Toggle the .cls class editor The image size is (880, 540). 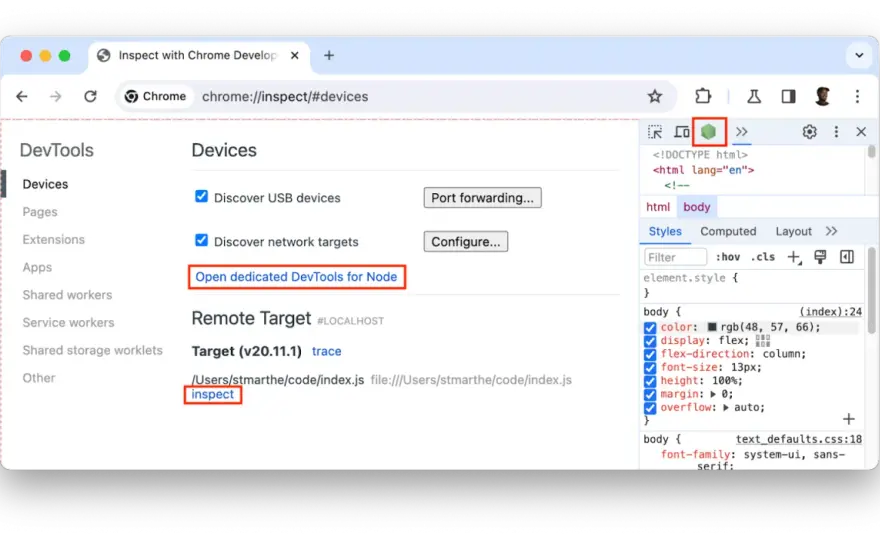click(x=763, y=257)
